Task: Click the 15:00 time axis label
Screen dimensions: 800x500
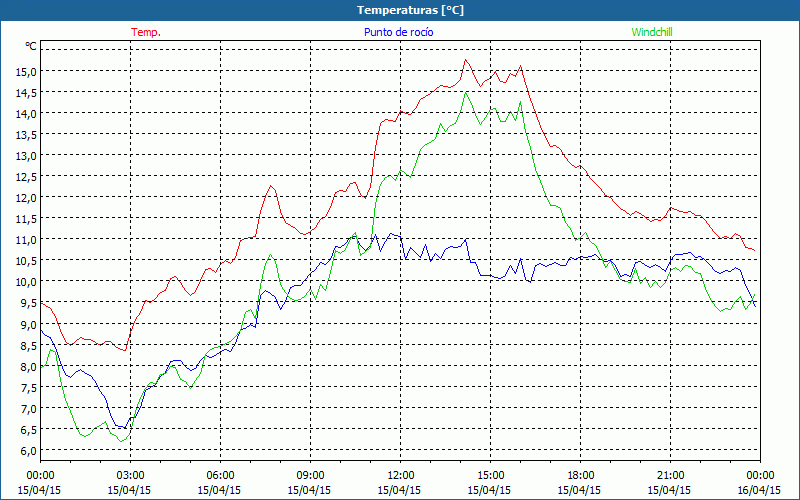Action: pos(490,475)
